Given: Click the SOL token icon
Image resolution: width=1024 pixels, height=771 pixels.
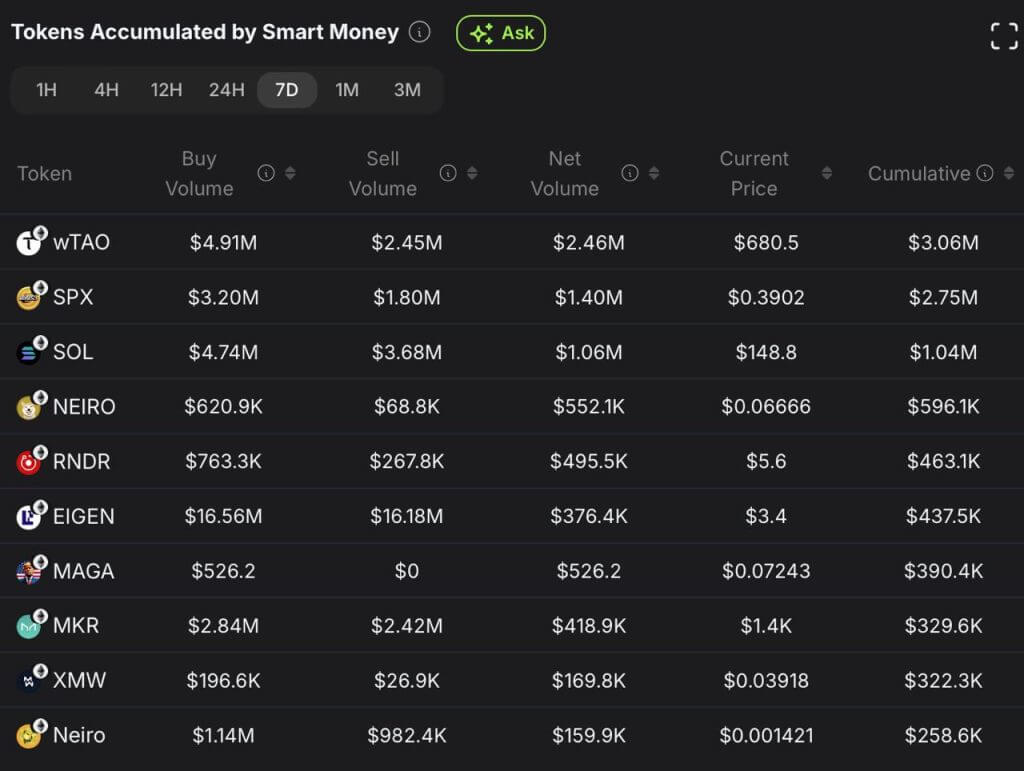Looking at the screenshot, I should tap(31, 351).
